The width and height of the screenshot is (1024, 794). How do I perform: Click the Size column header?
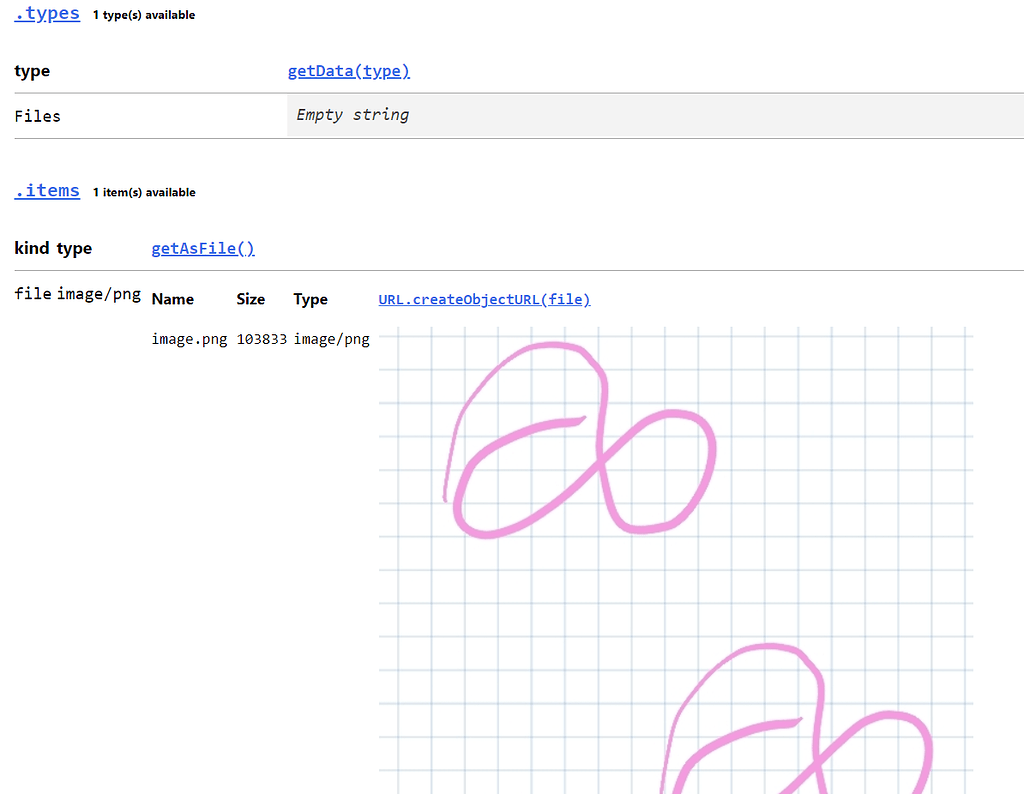tap(249, 299)
